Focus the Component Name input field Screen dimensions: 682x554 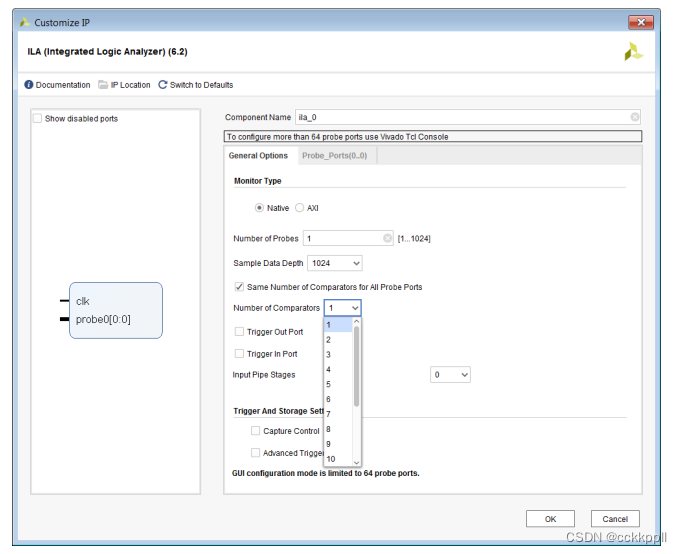(468, 117)
